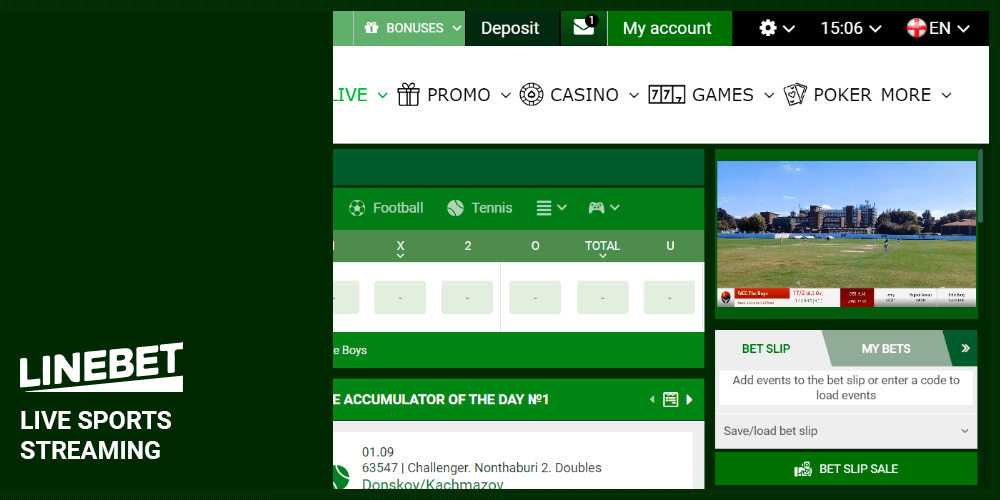
Task: Open the Bonuses dropdown
Action: coord(409,28)
